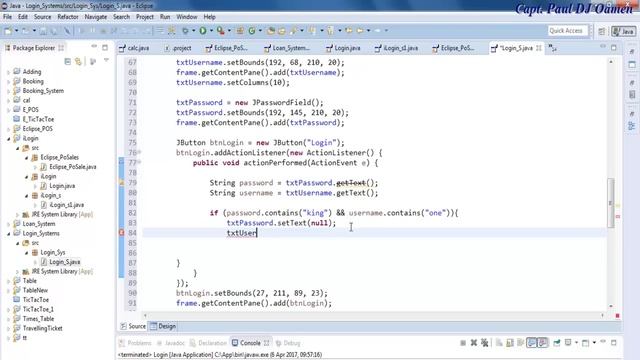Click the Run (green play) toolbar button
This screenshot has height=360, width=640.
tap(203, 31)
